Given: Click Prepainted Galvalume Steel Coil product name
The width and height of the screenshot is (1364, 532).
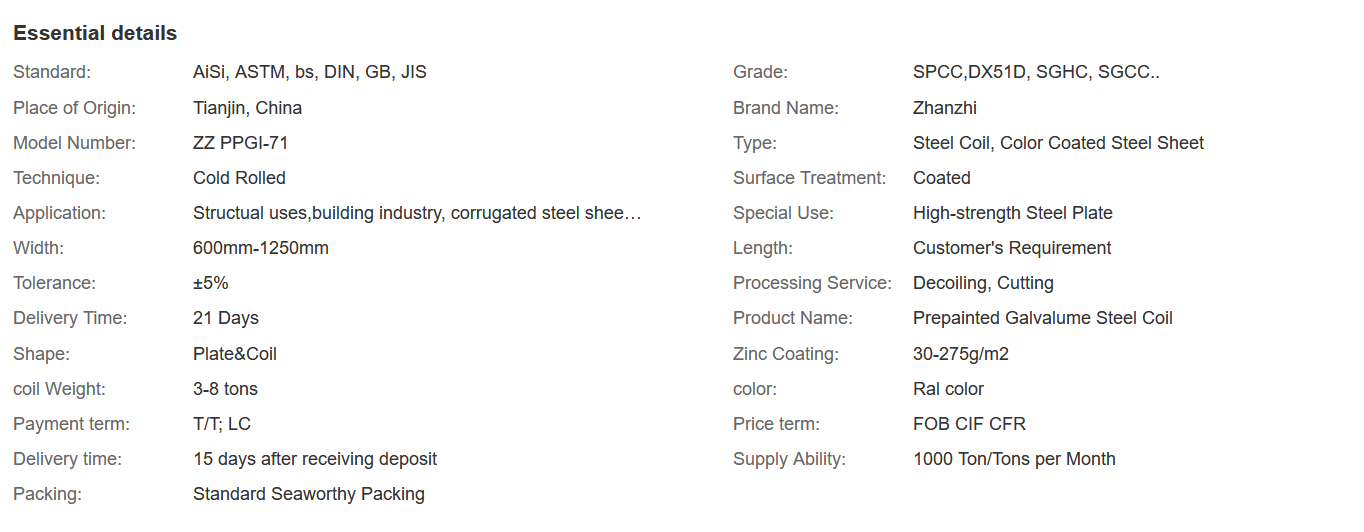Looking at the screenshot, I should tap(1042, 318).
